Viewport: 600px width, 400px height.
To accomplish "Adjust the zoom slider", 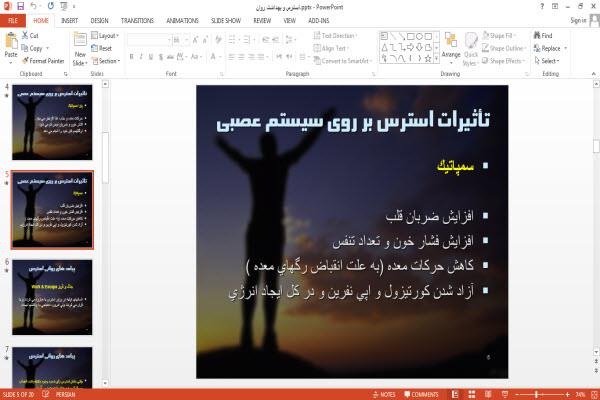I will pyautogui.click(x=536, y=395).
